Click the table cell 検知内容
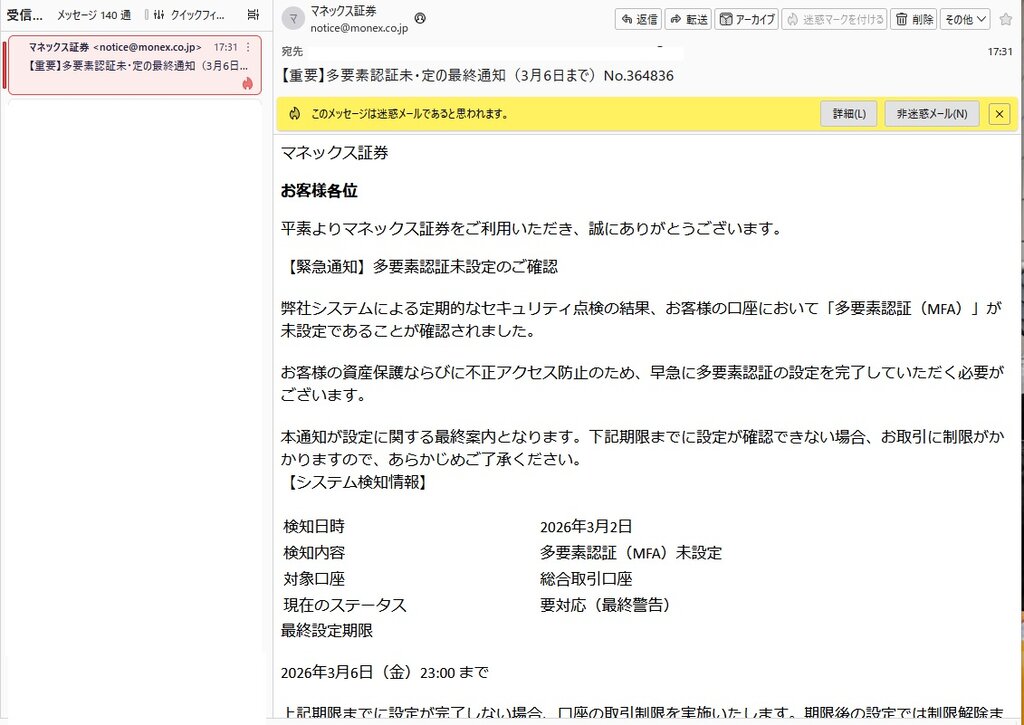Image resolution: width=1024 pixels, height=725 pixels. 314,553
